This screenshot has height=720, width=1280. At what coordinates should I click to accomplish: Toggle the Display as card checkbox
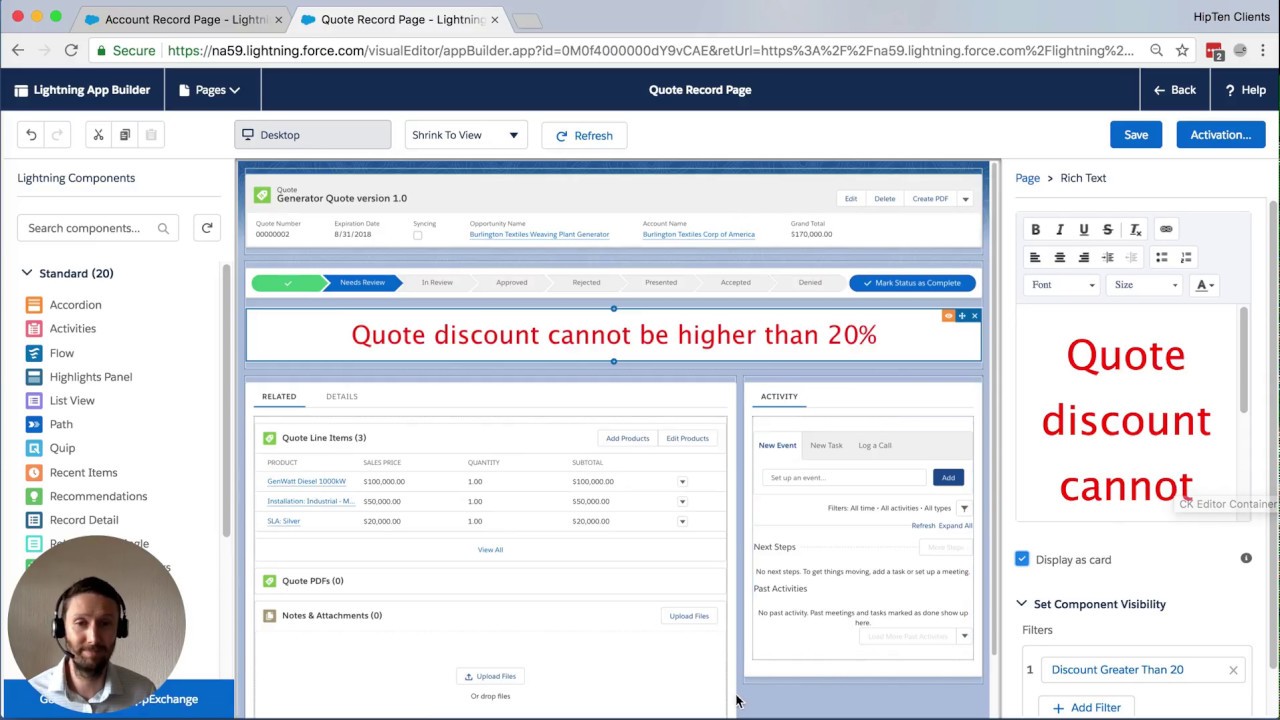tap(1022, 559)
